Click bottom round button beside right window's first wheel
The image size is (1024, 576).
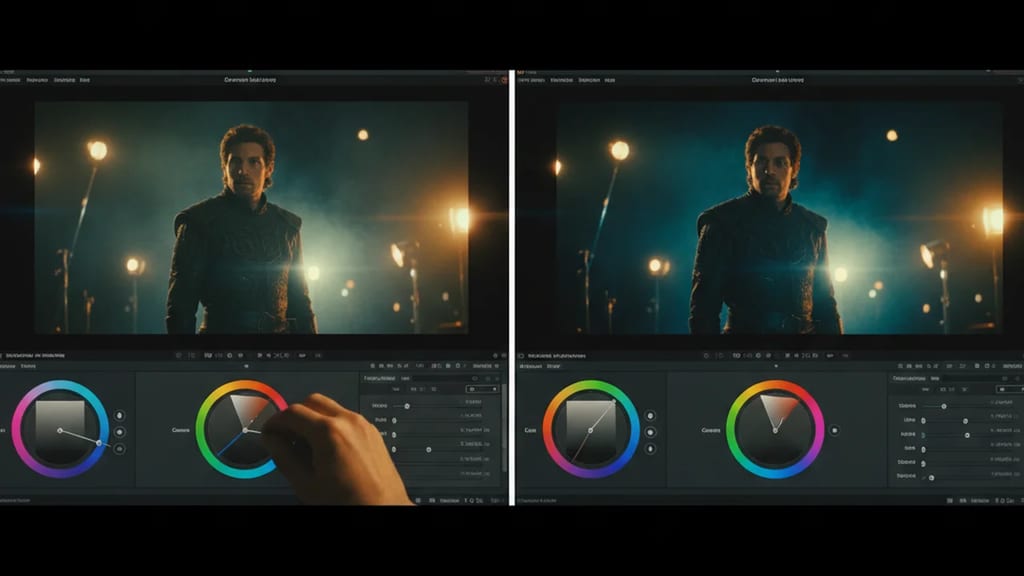click(650, 449)
